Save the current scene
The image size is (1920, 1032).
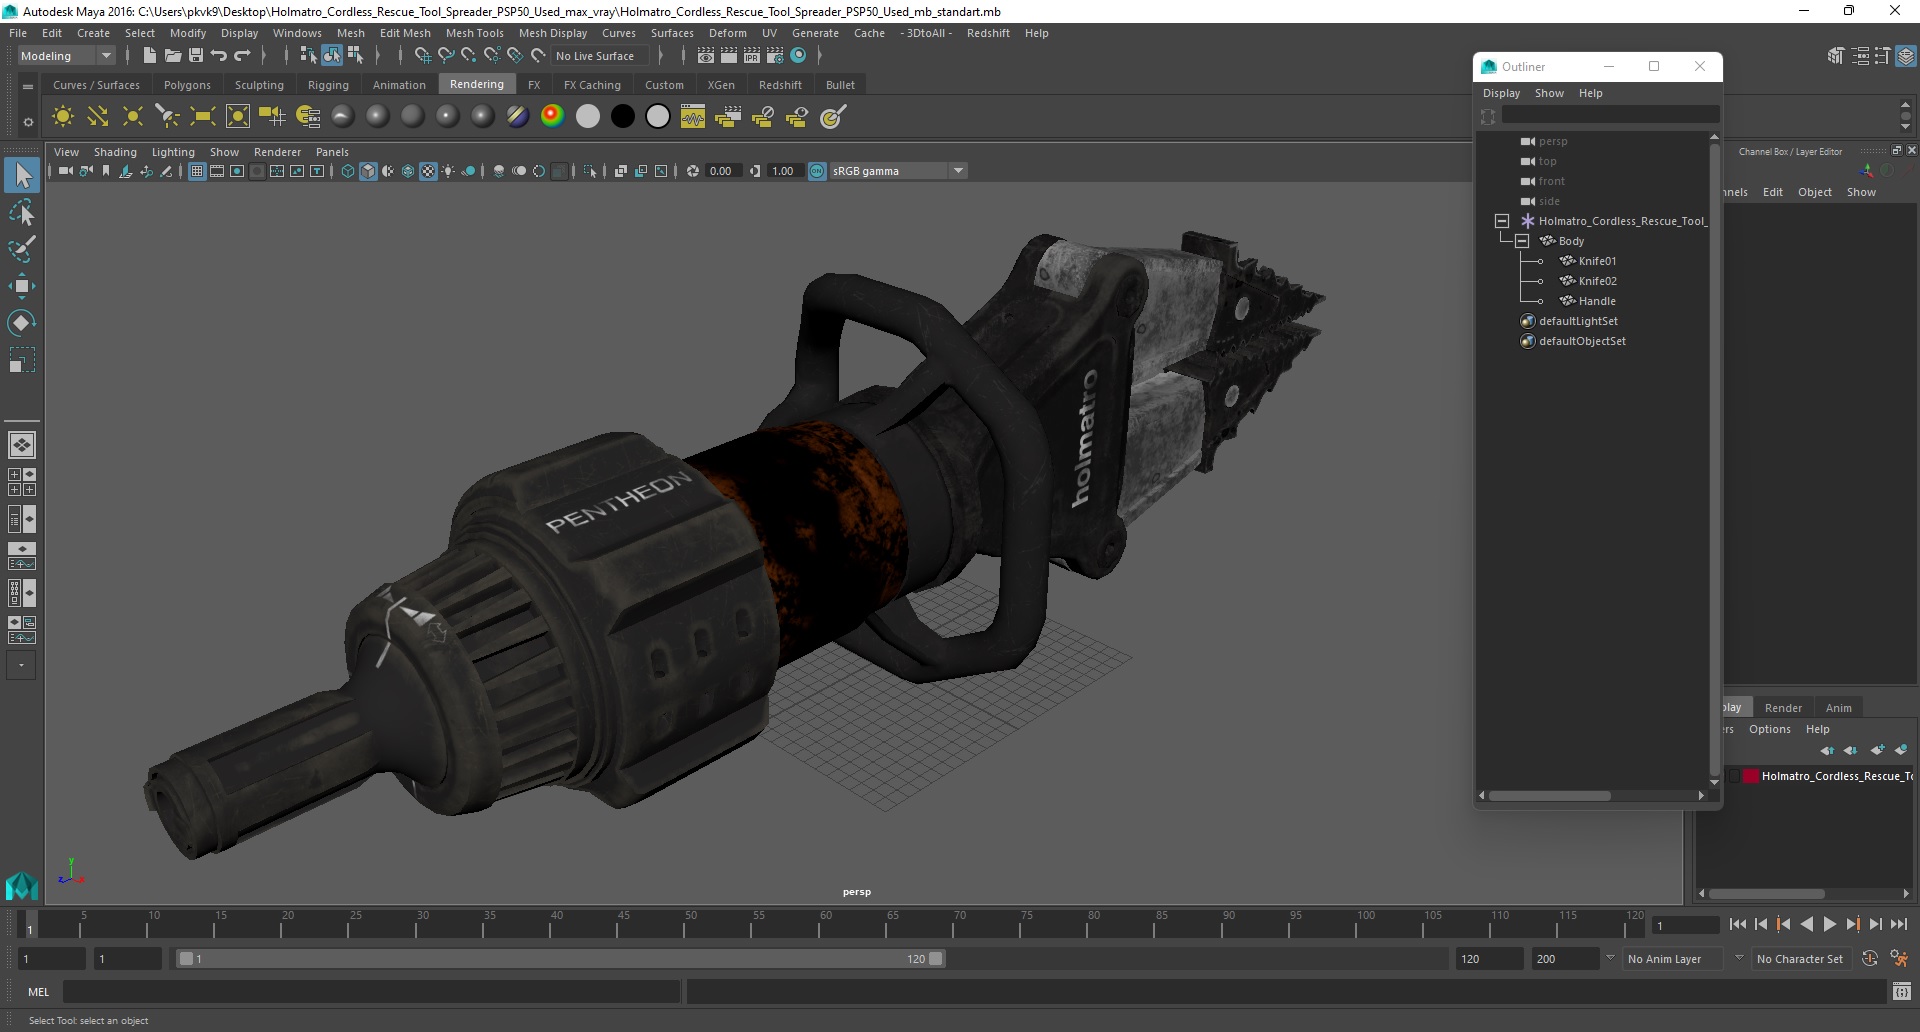(196, 56)
